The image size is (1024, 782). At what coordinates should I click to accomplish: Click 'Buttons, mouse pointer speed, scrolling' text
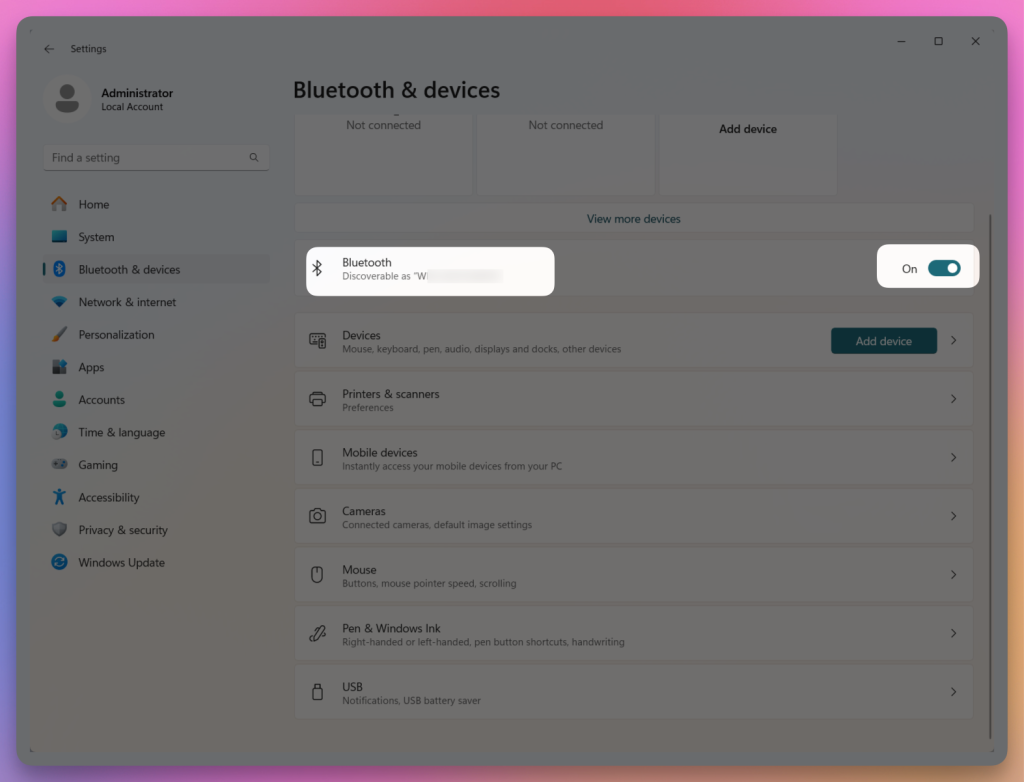coord(429,583)
